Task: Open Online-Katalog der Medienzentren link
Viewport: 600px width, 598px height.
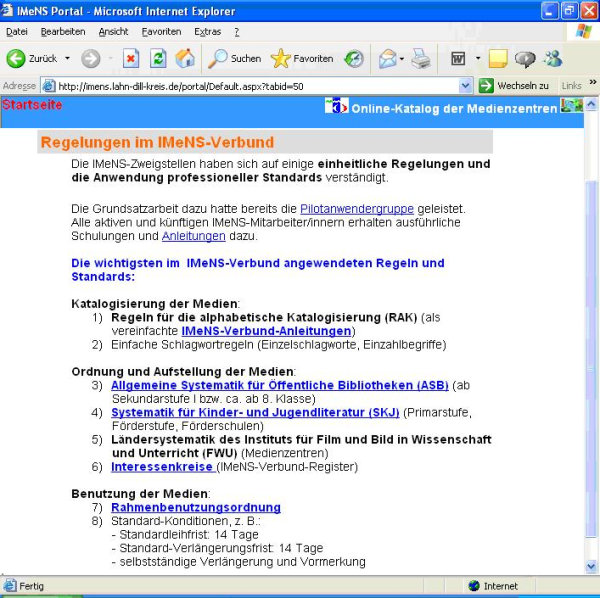Action: [x=454, y=109]
